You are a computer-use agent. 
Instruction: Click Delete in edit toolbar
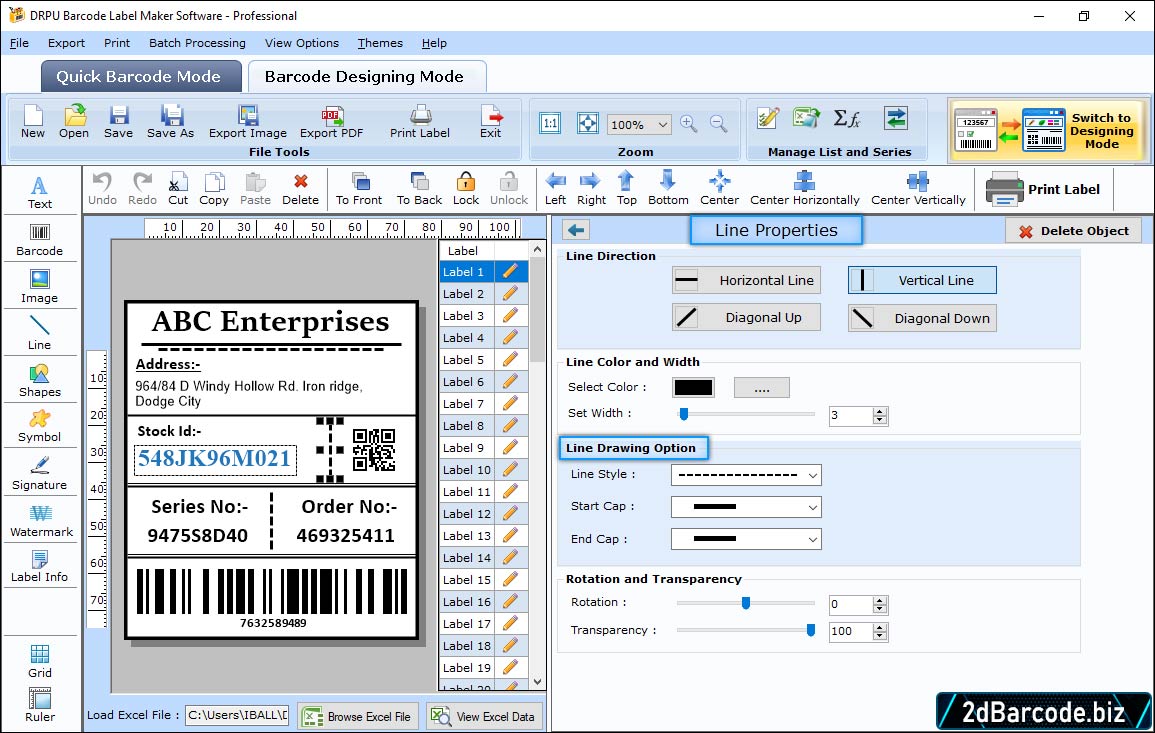click(x=301, y=189)
